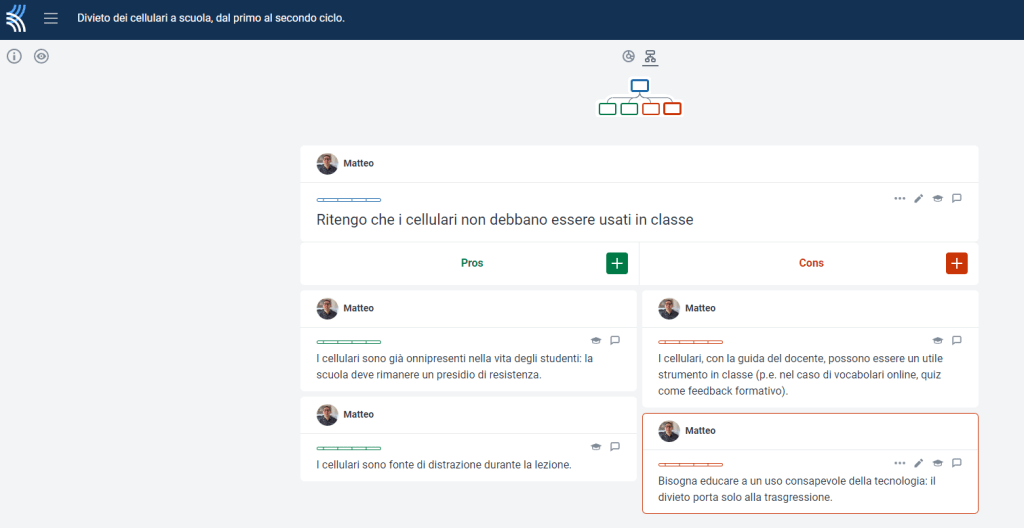Viewport: 1024px width, 528px height.
Task: Open the discussion info icon
Action: [x=14, y=56]
